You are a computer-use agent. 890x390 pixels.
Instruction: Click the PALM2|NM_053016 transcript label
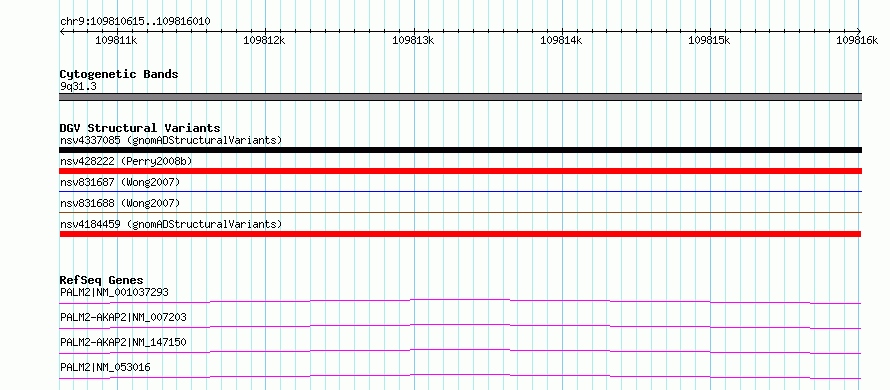coord(105,367)
